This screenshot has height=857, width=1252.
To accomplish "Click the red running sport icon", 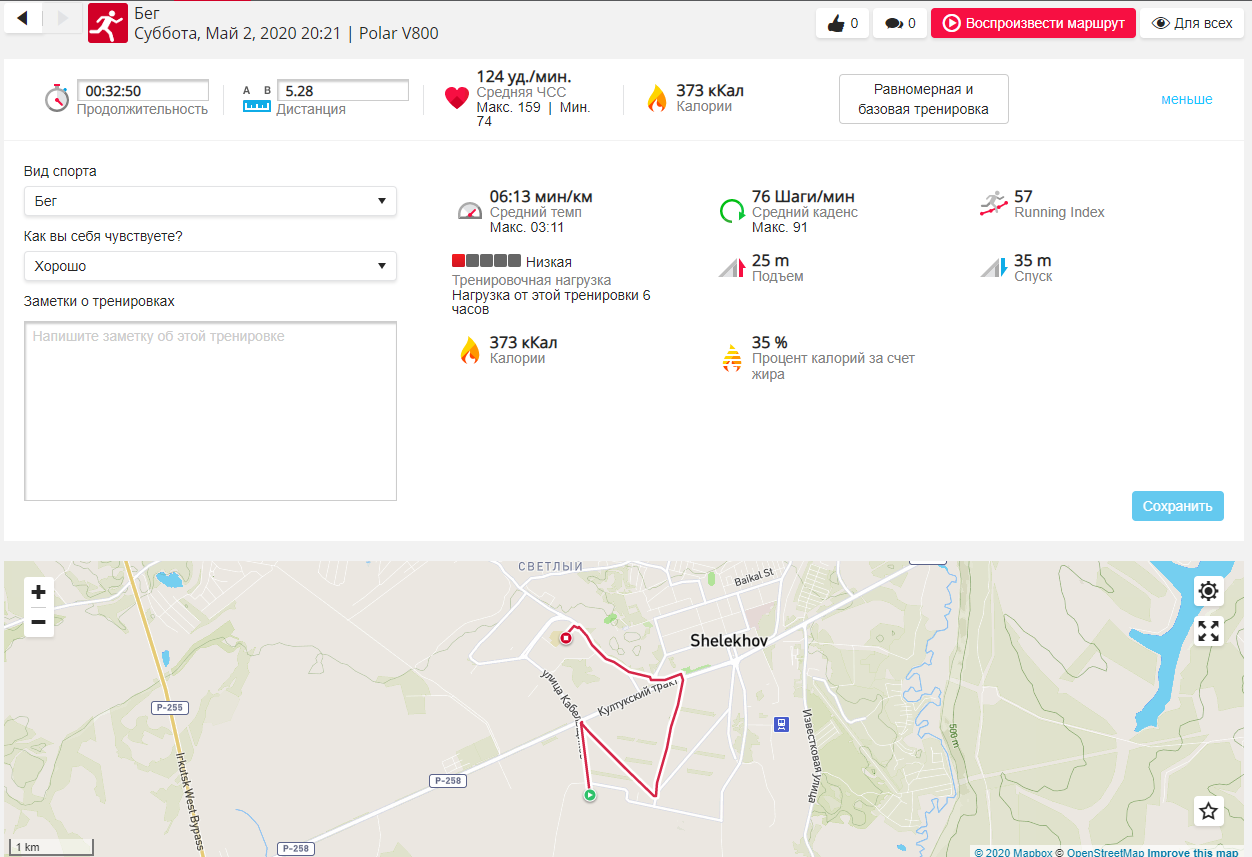I will pos(107,22).
